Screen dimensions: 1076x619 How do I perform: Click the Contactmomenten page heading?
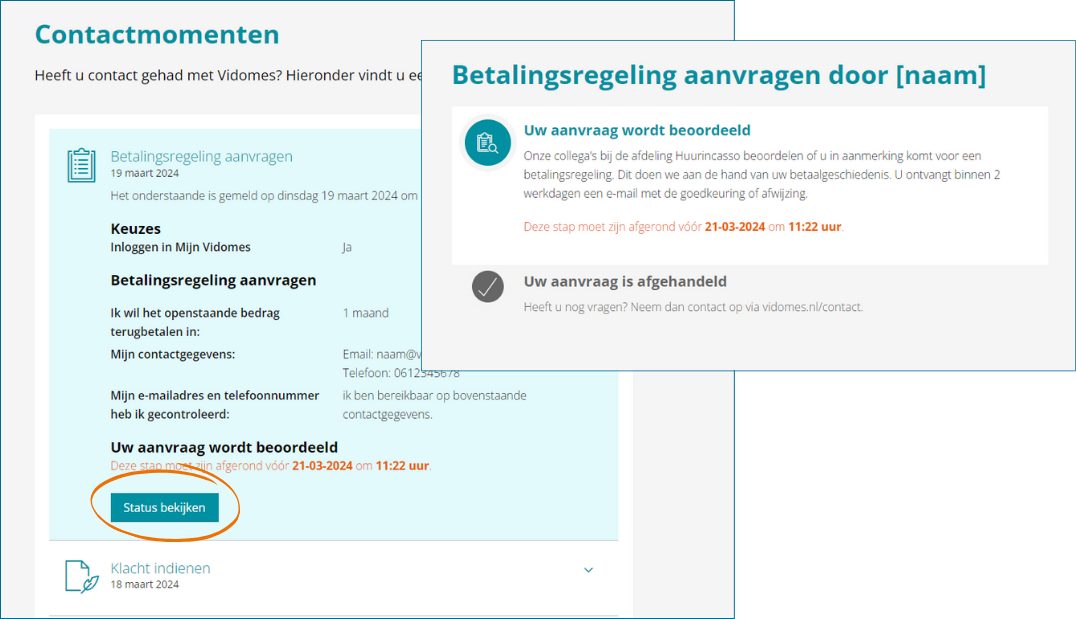click(157, 34)
